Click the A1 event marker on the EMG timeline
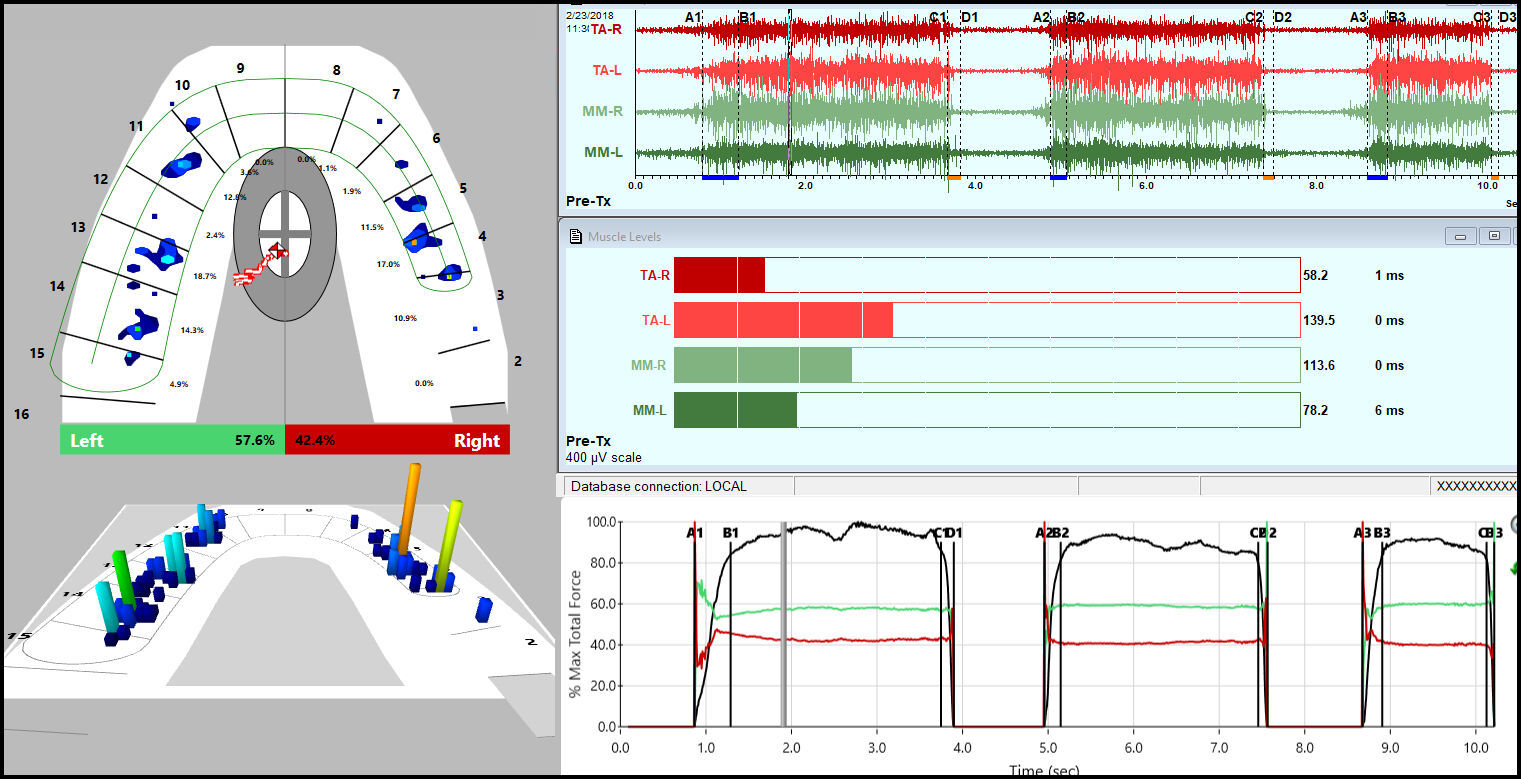 pyautogui.click(x=696, y=16)
